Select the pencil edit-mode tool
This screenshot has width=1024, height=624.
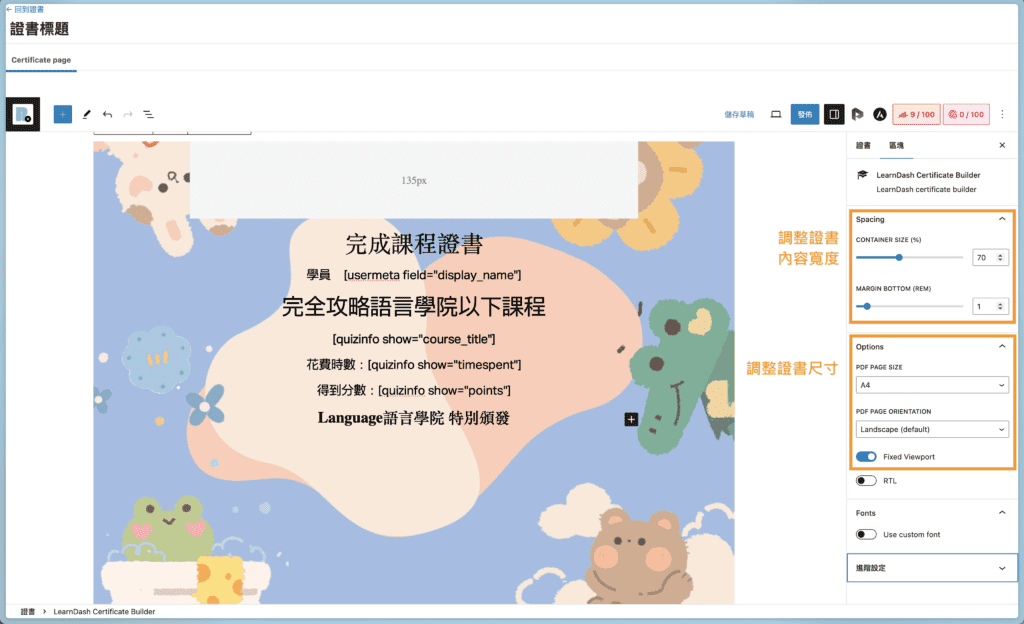[x=89, y=114]
